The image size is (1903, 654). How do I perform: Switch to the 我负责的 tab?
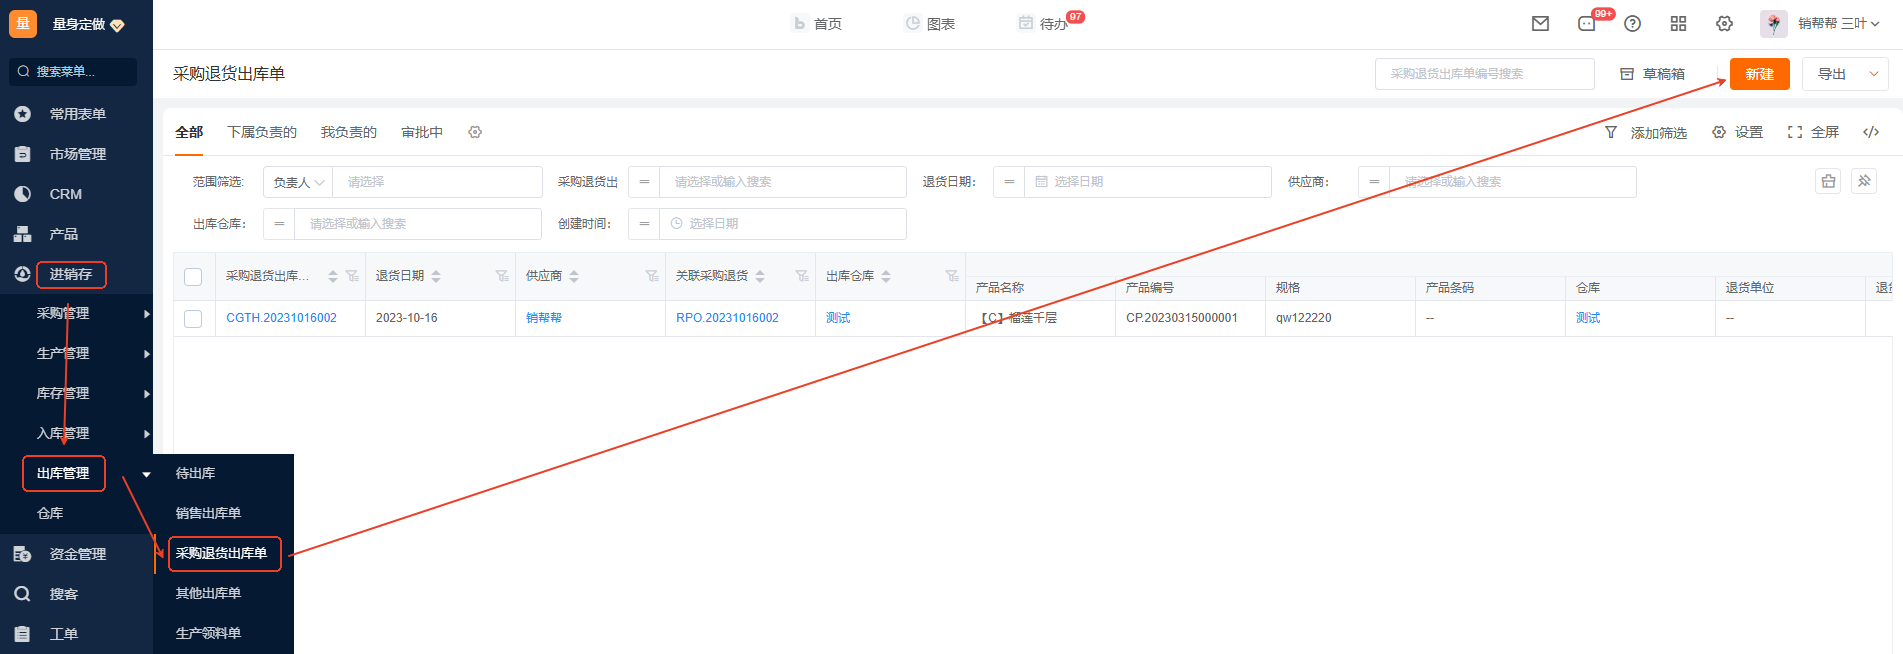click(348, 132)
